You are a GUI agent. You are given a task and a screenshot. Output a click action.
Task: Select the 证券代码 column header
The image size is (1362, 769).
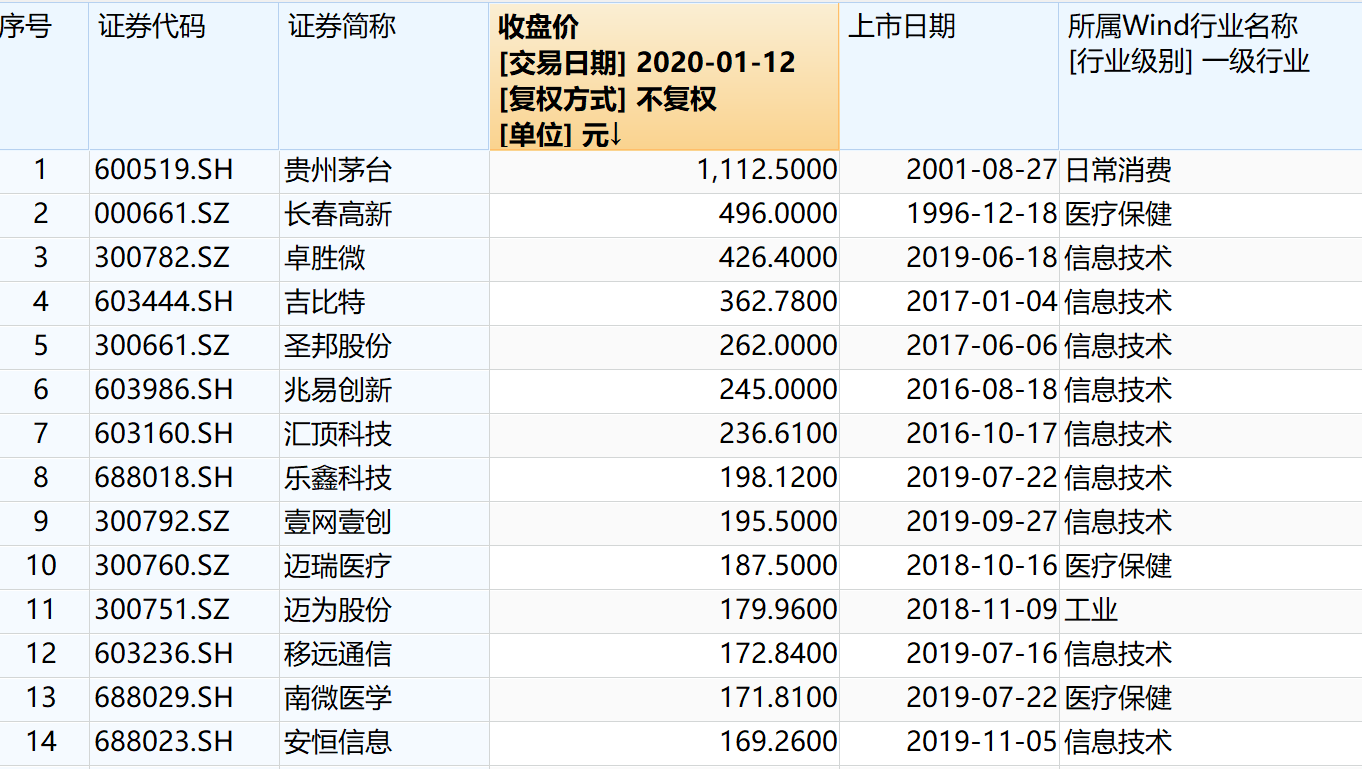[x=184, y=77]
